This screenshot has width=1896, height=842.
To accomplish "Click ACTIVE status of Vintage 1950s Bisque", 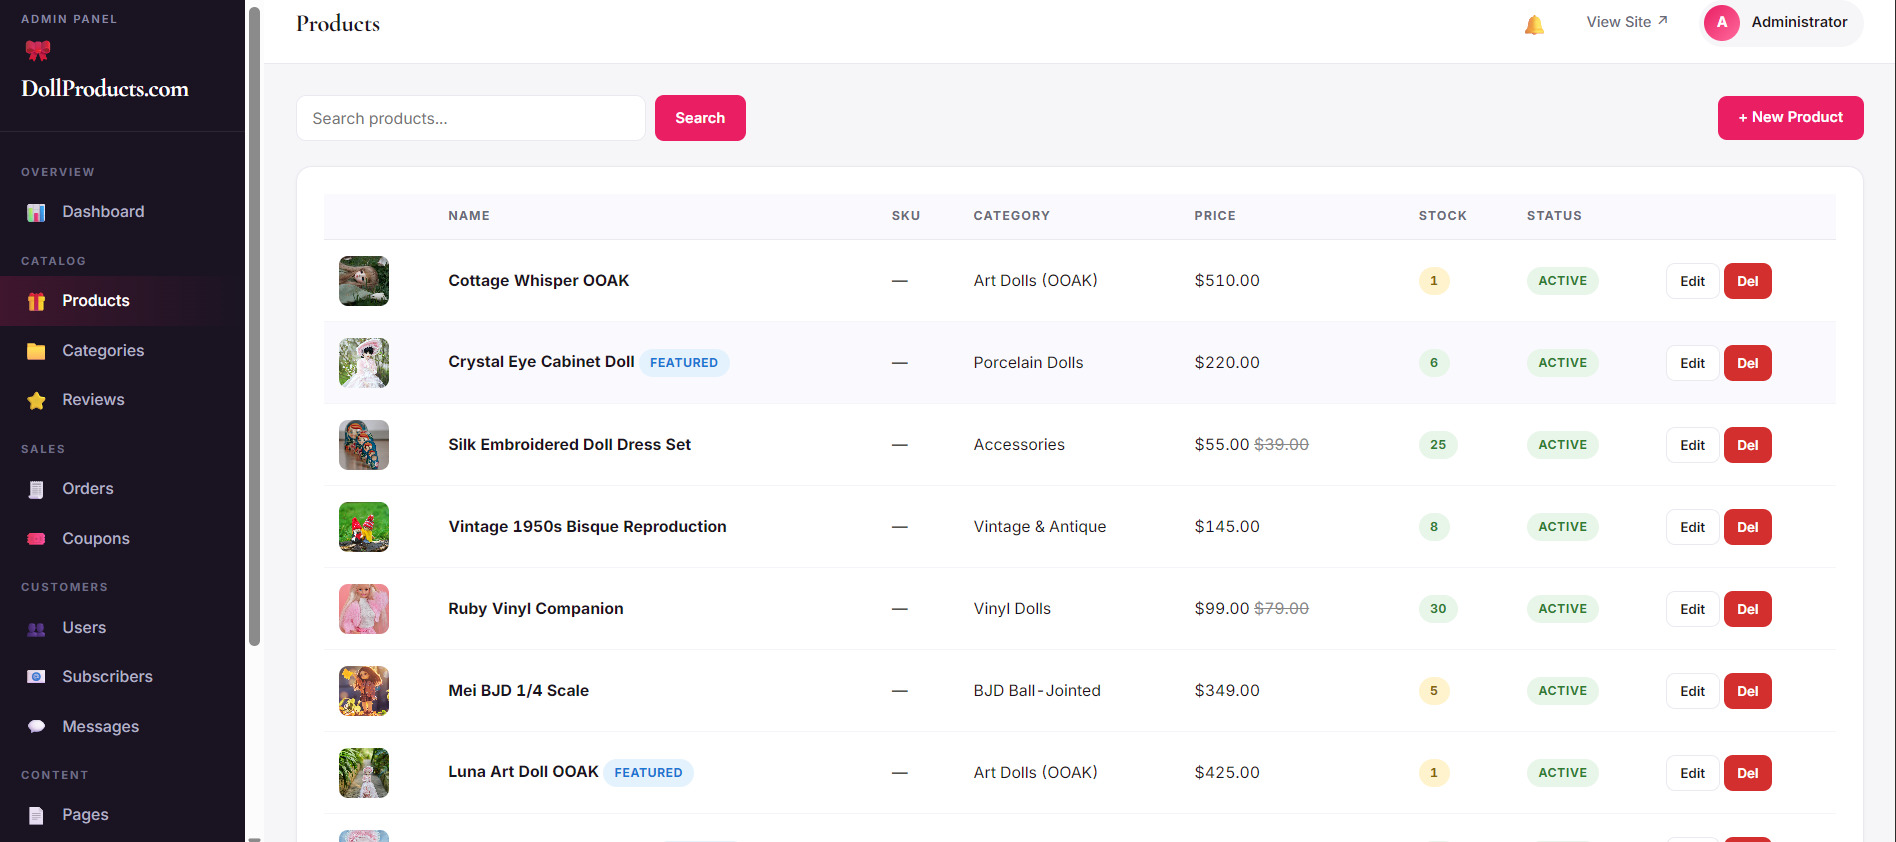I will (x=1563, y=527).
